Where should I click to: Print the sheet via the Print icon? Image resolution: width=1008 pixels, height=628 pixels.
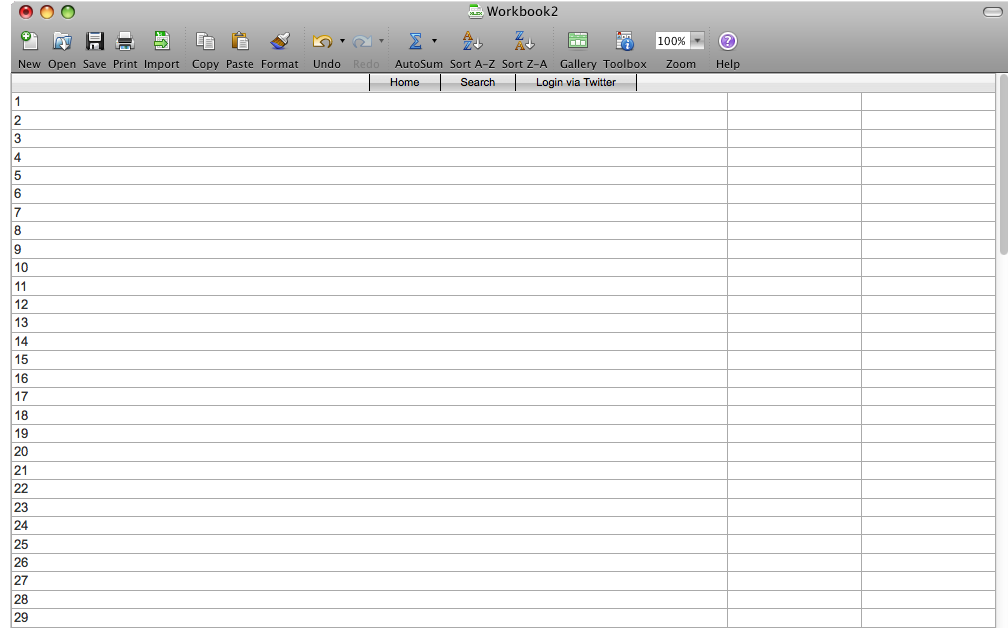(x=125, y=42)
